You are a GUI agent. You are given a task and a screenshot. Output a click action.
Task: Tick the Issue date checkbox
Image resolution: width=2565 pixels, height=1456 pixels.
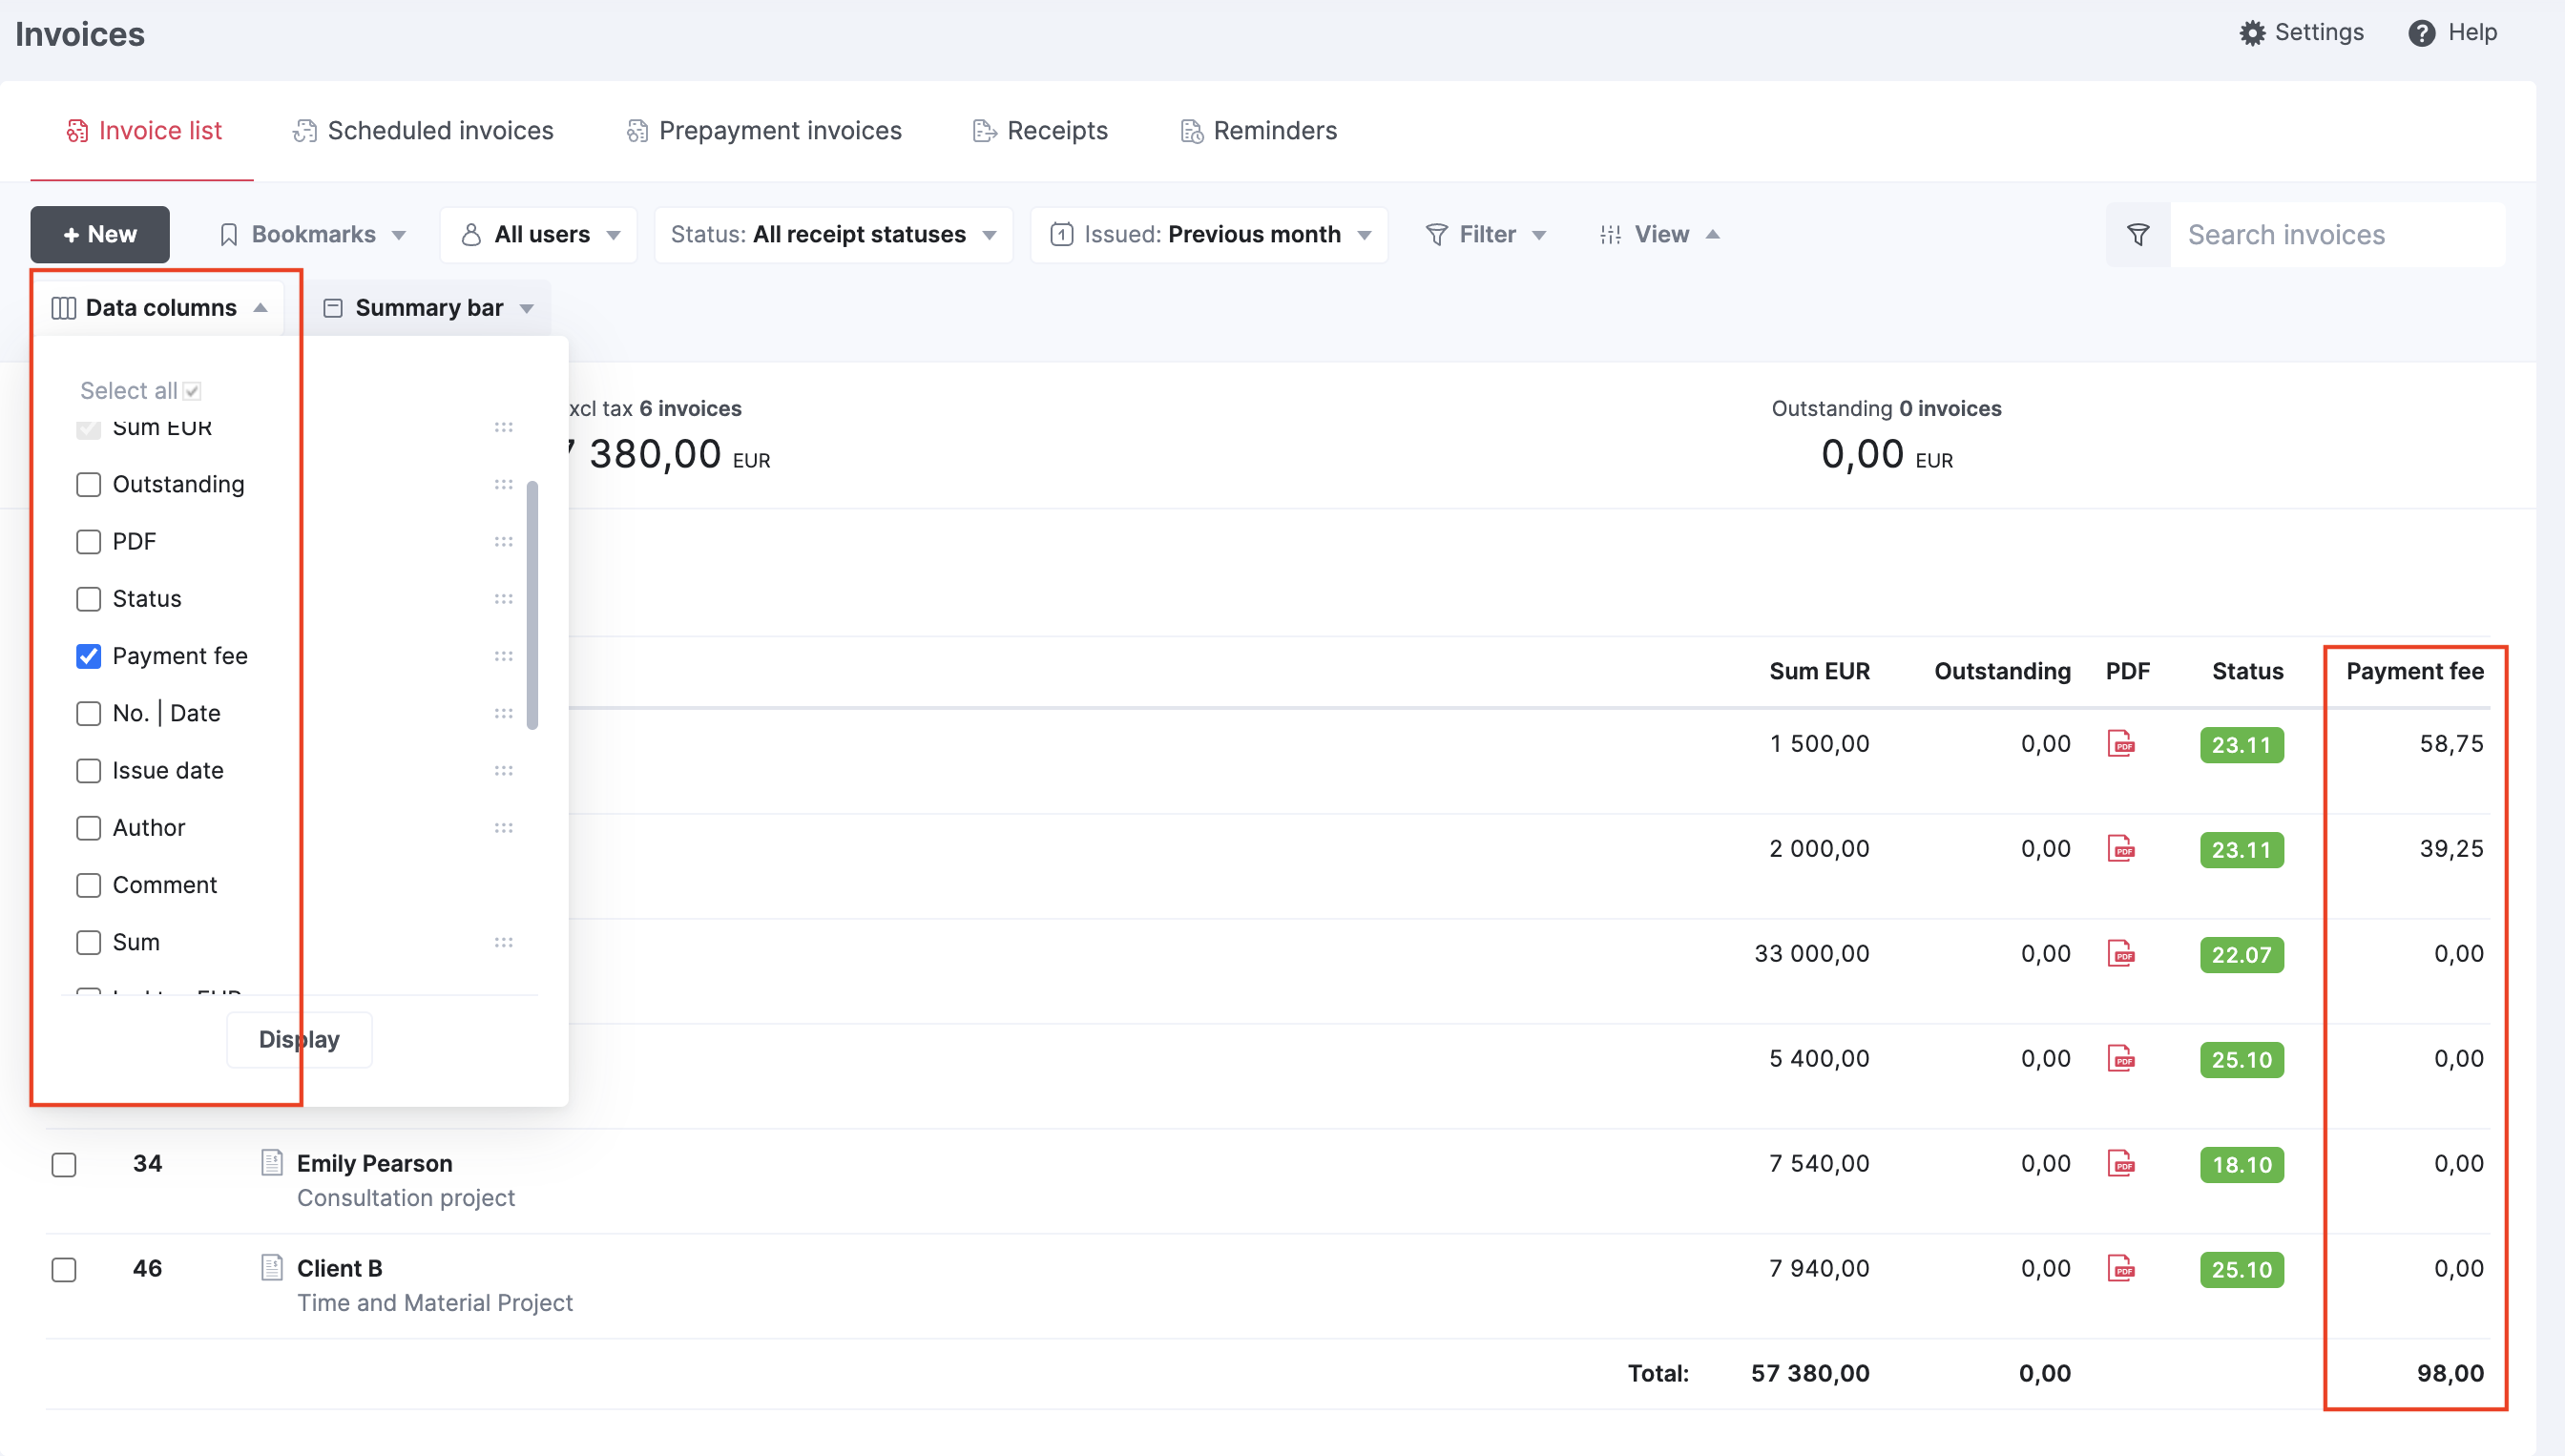tap(89, 771)
